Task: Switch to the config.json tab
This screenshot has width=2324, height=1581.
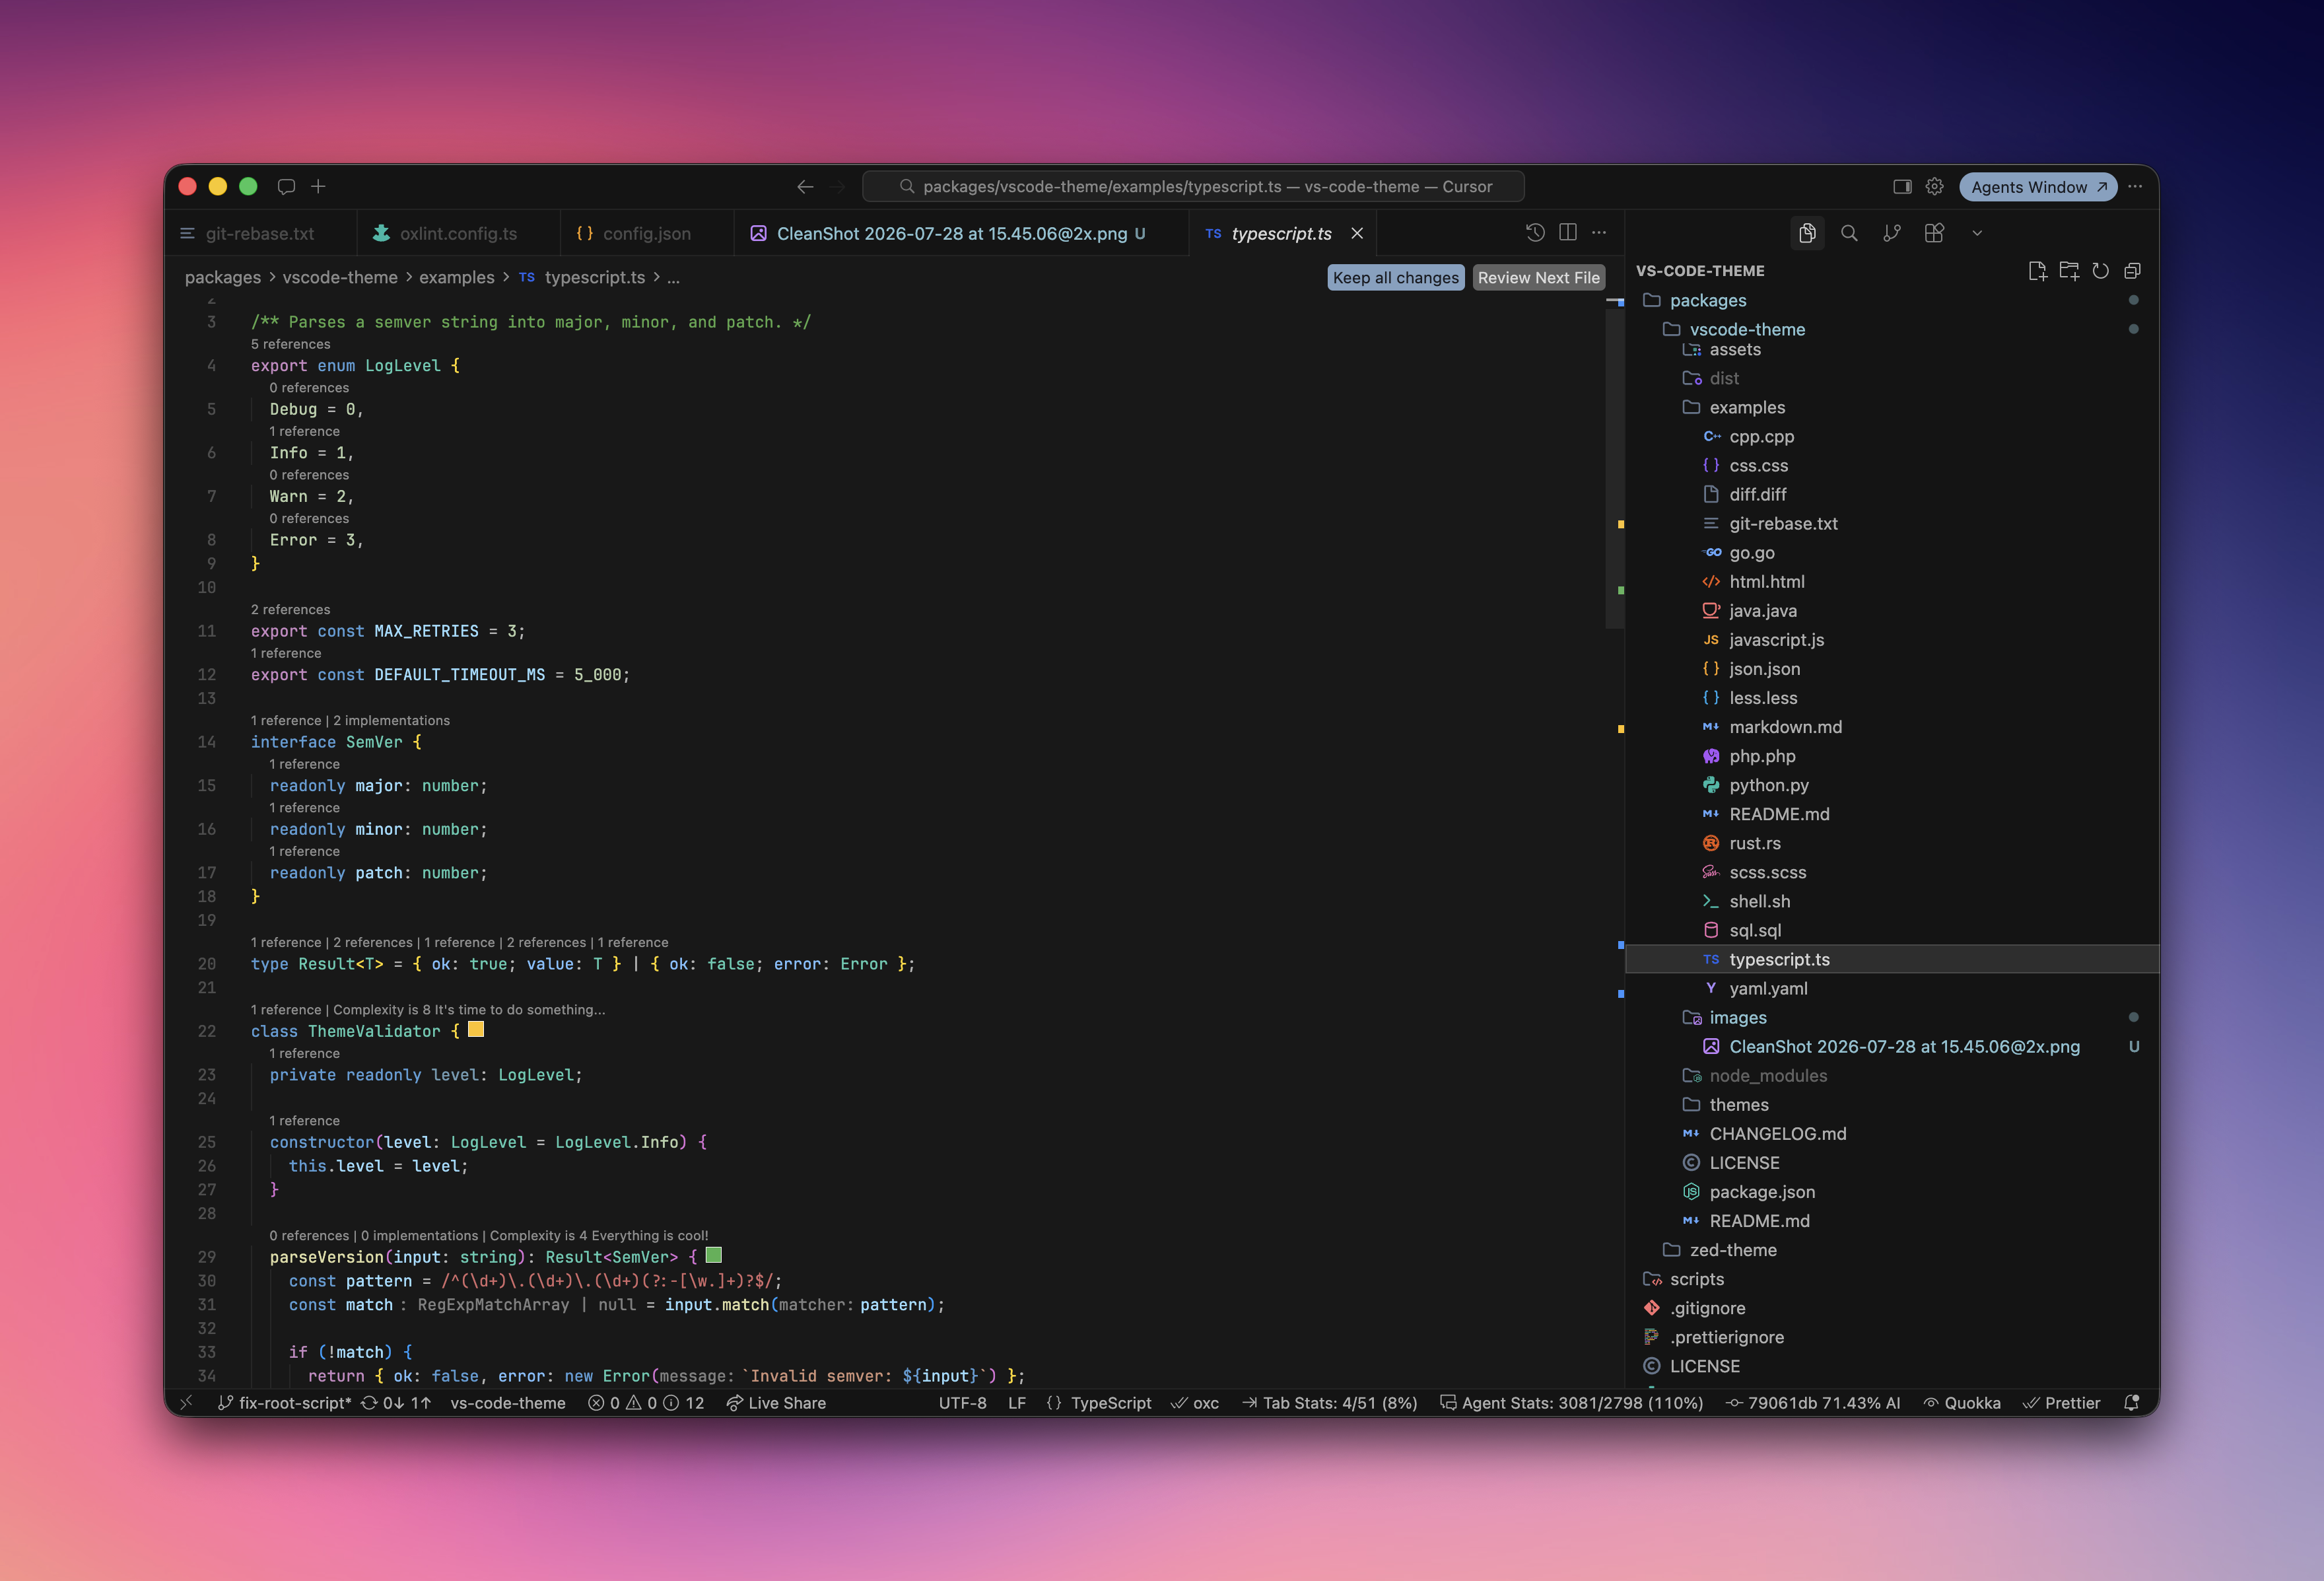Action: tap(646, 233)
